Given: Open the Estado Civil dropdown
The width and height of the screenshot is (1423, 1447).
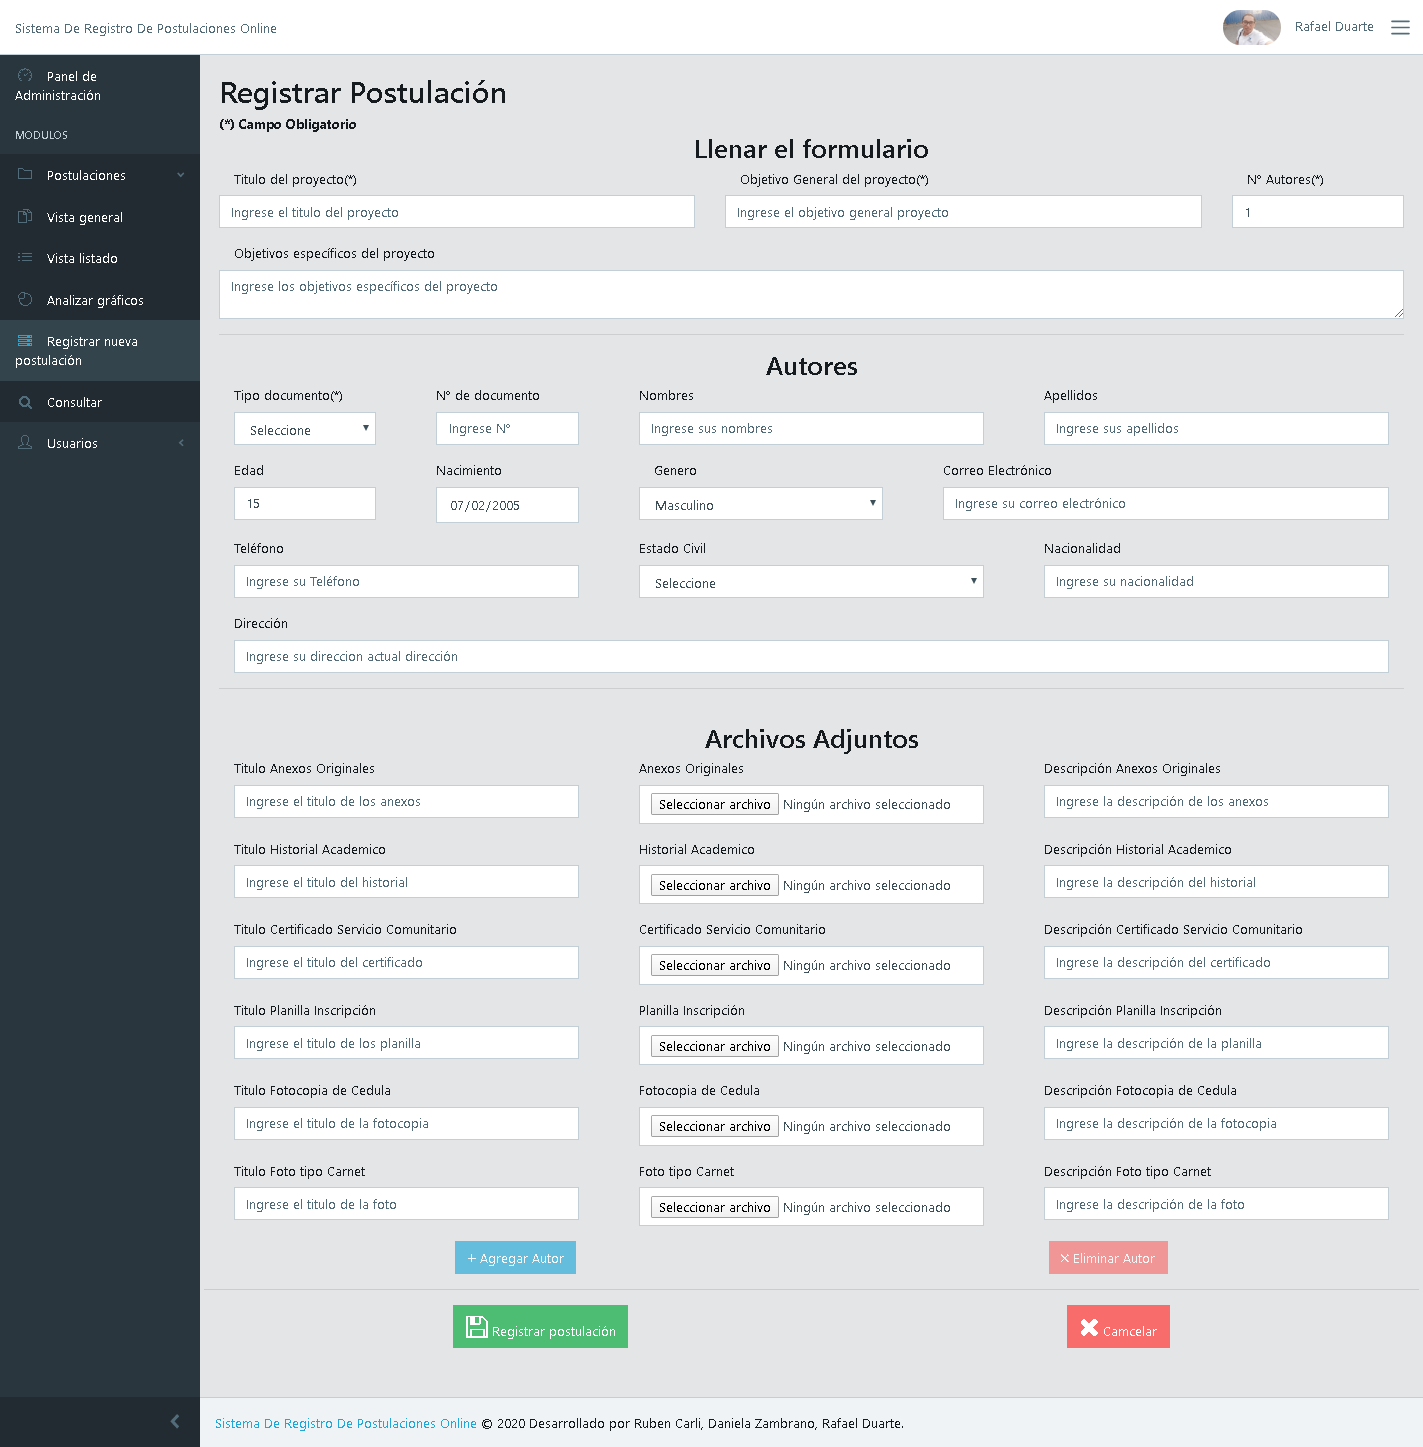Looking at the screenshot, I should 810,582.
